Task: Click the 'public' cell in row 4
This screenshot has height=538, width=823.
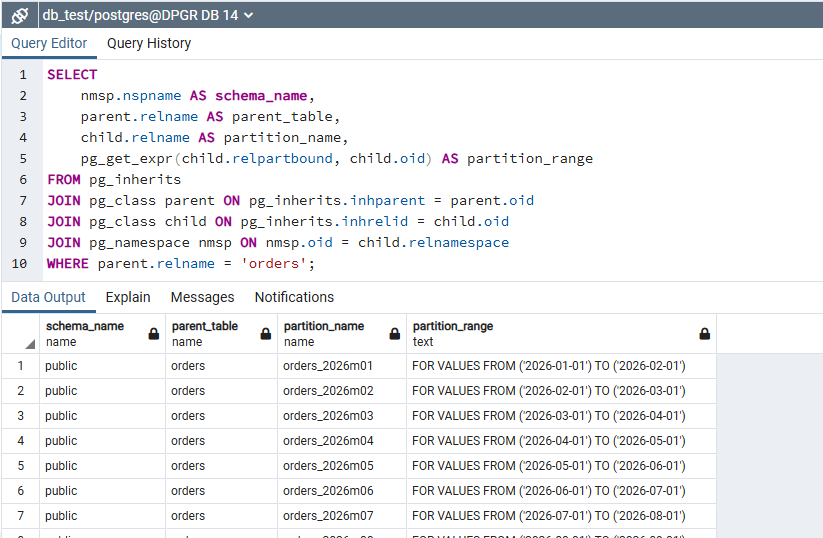Action: (102, 441)
